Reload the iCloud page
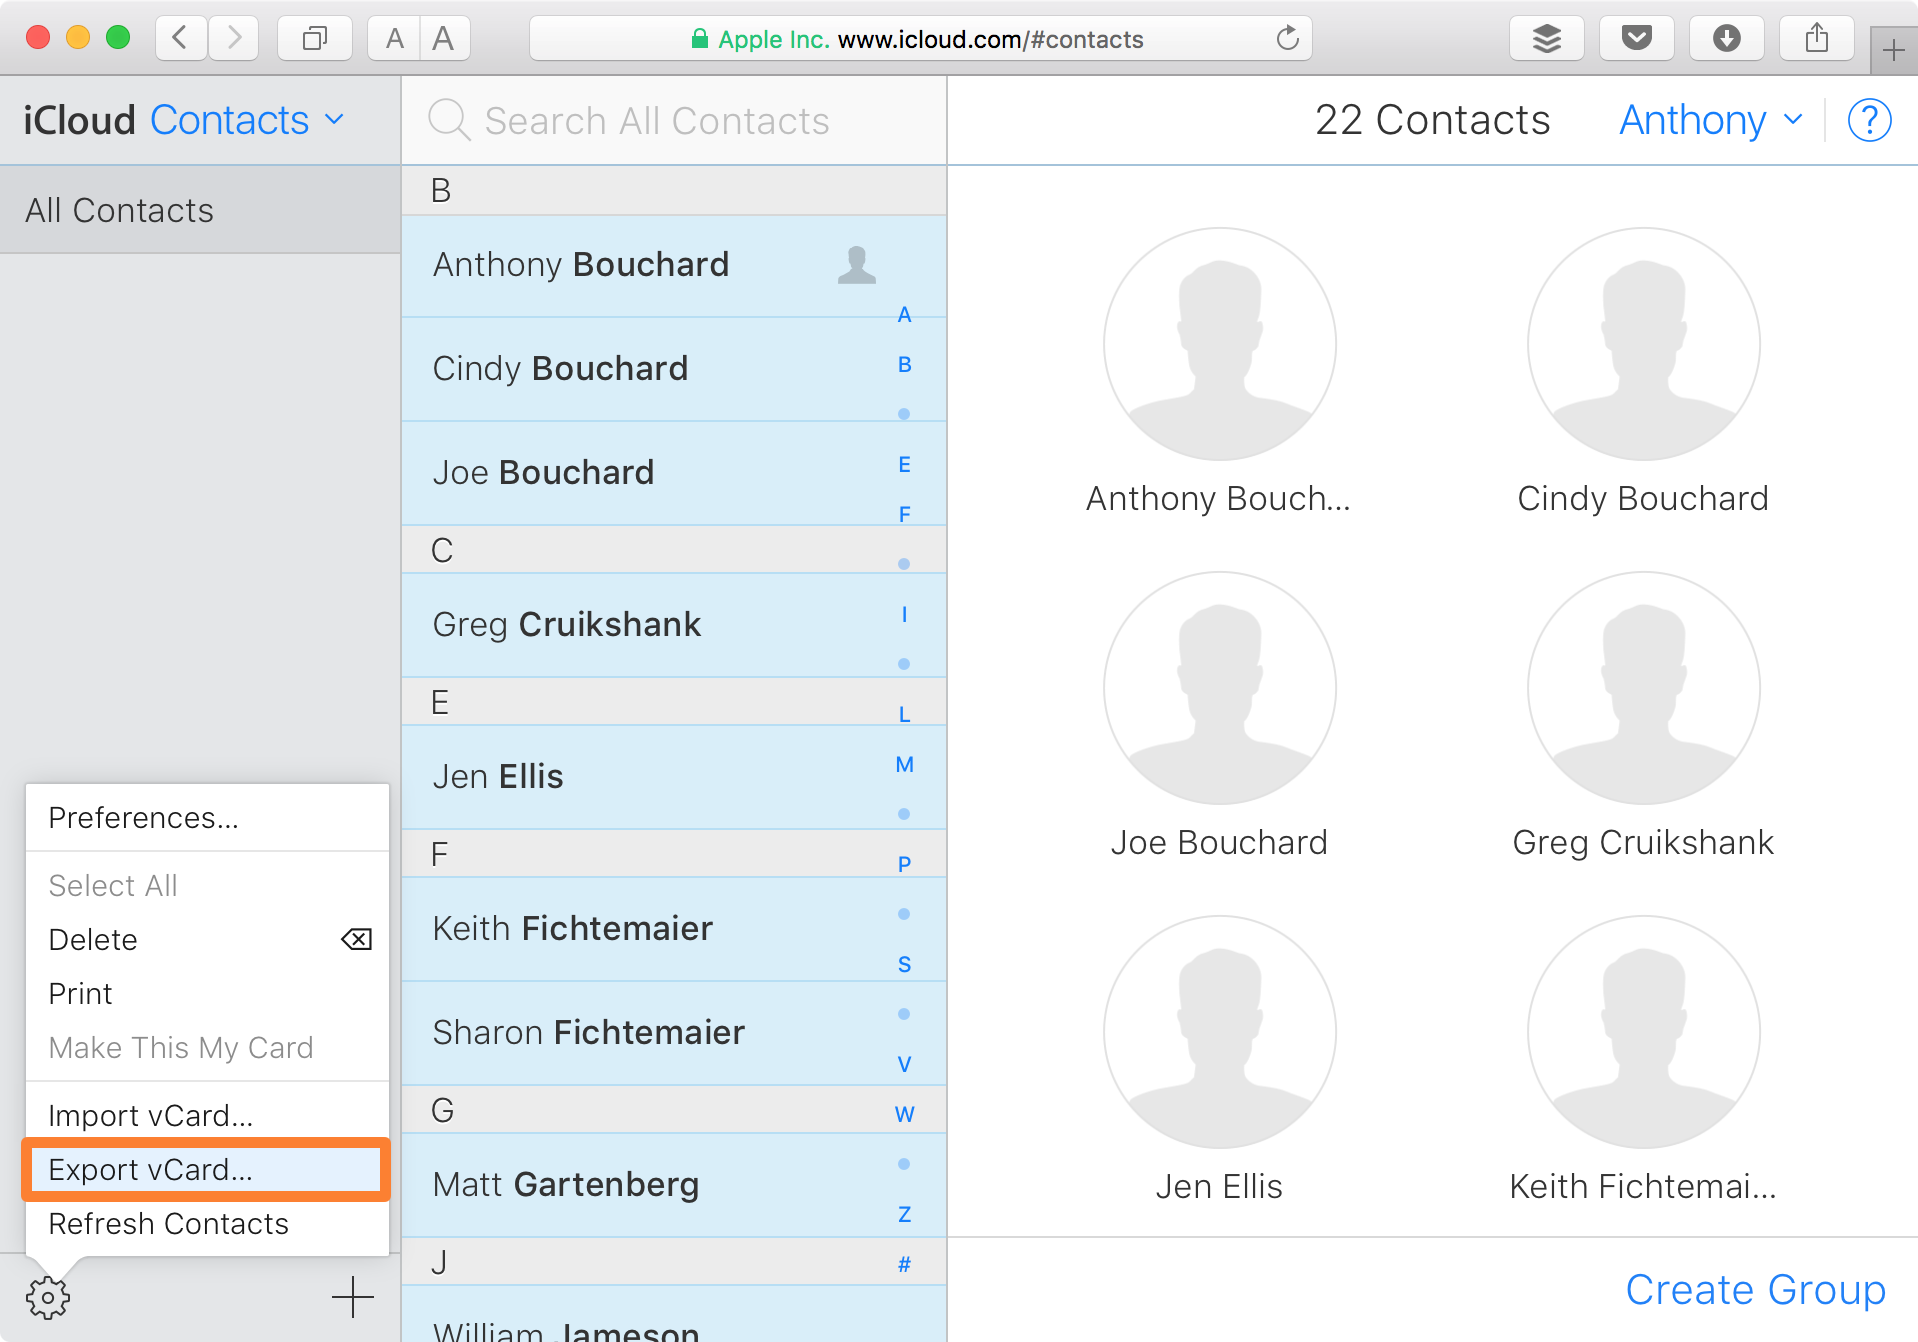The image size is (1918, 1342). [1288, 39]
